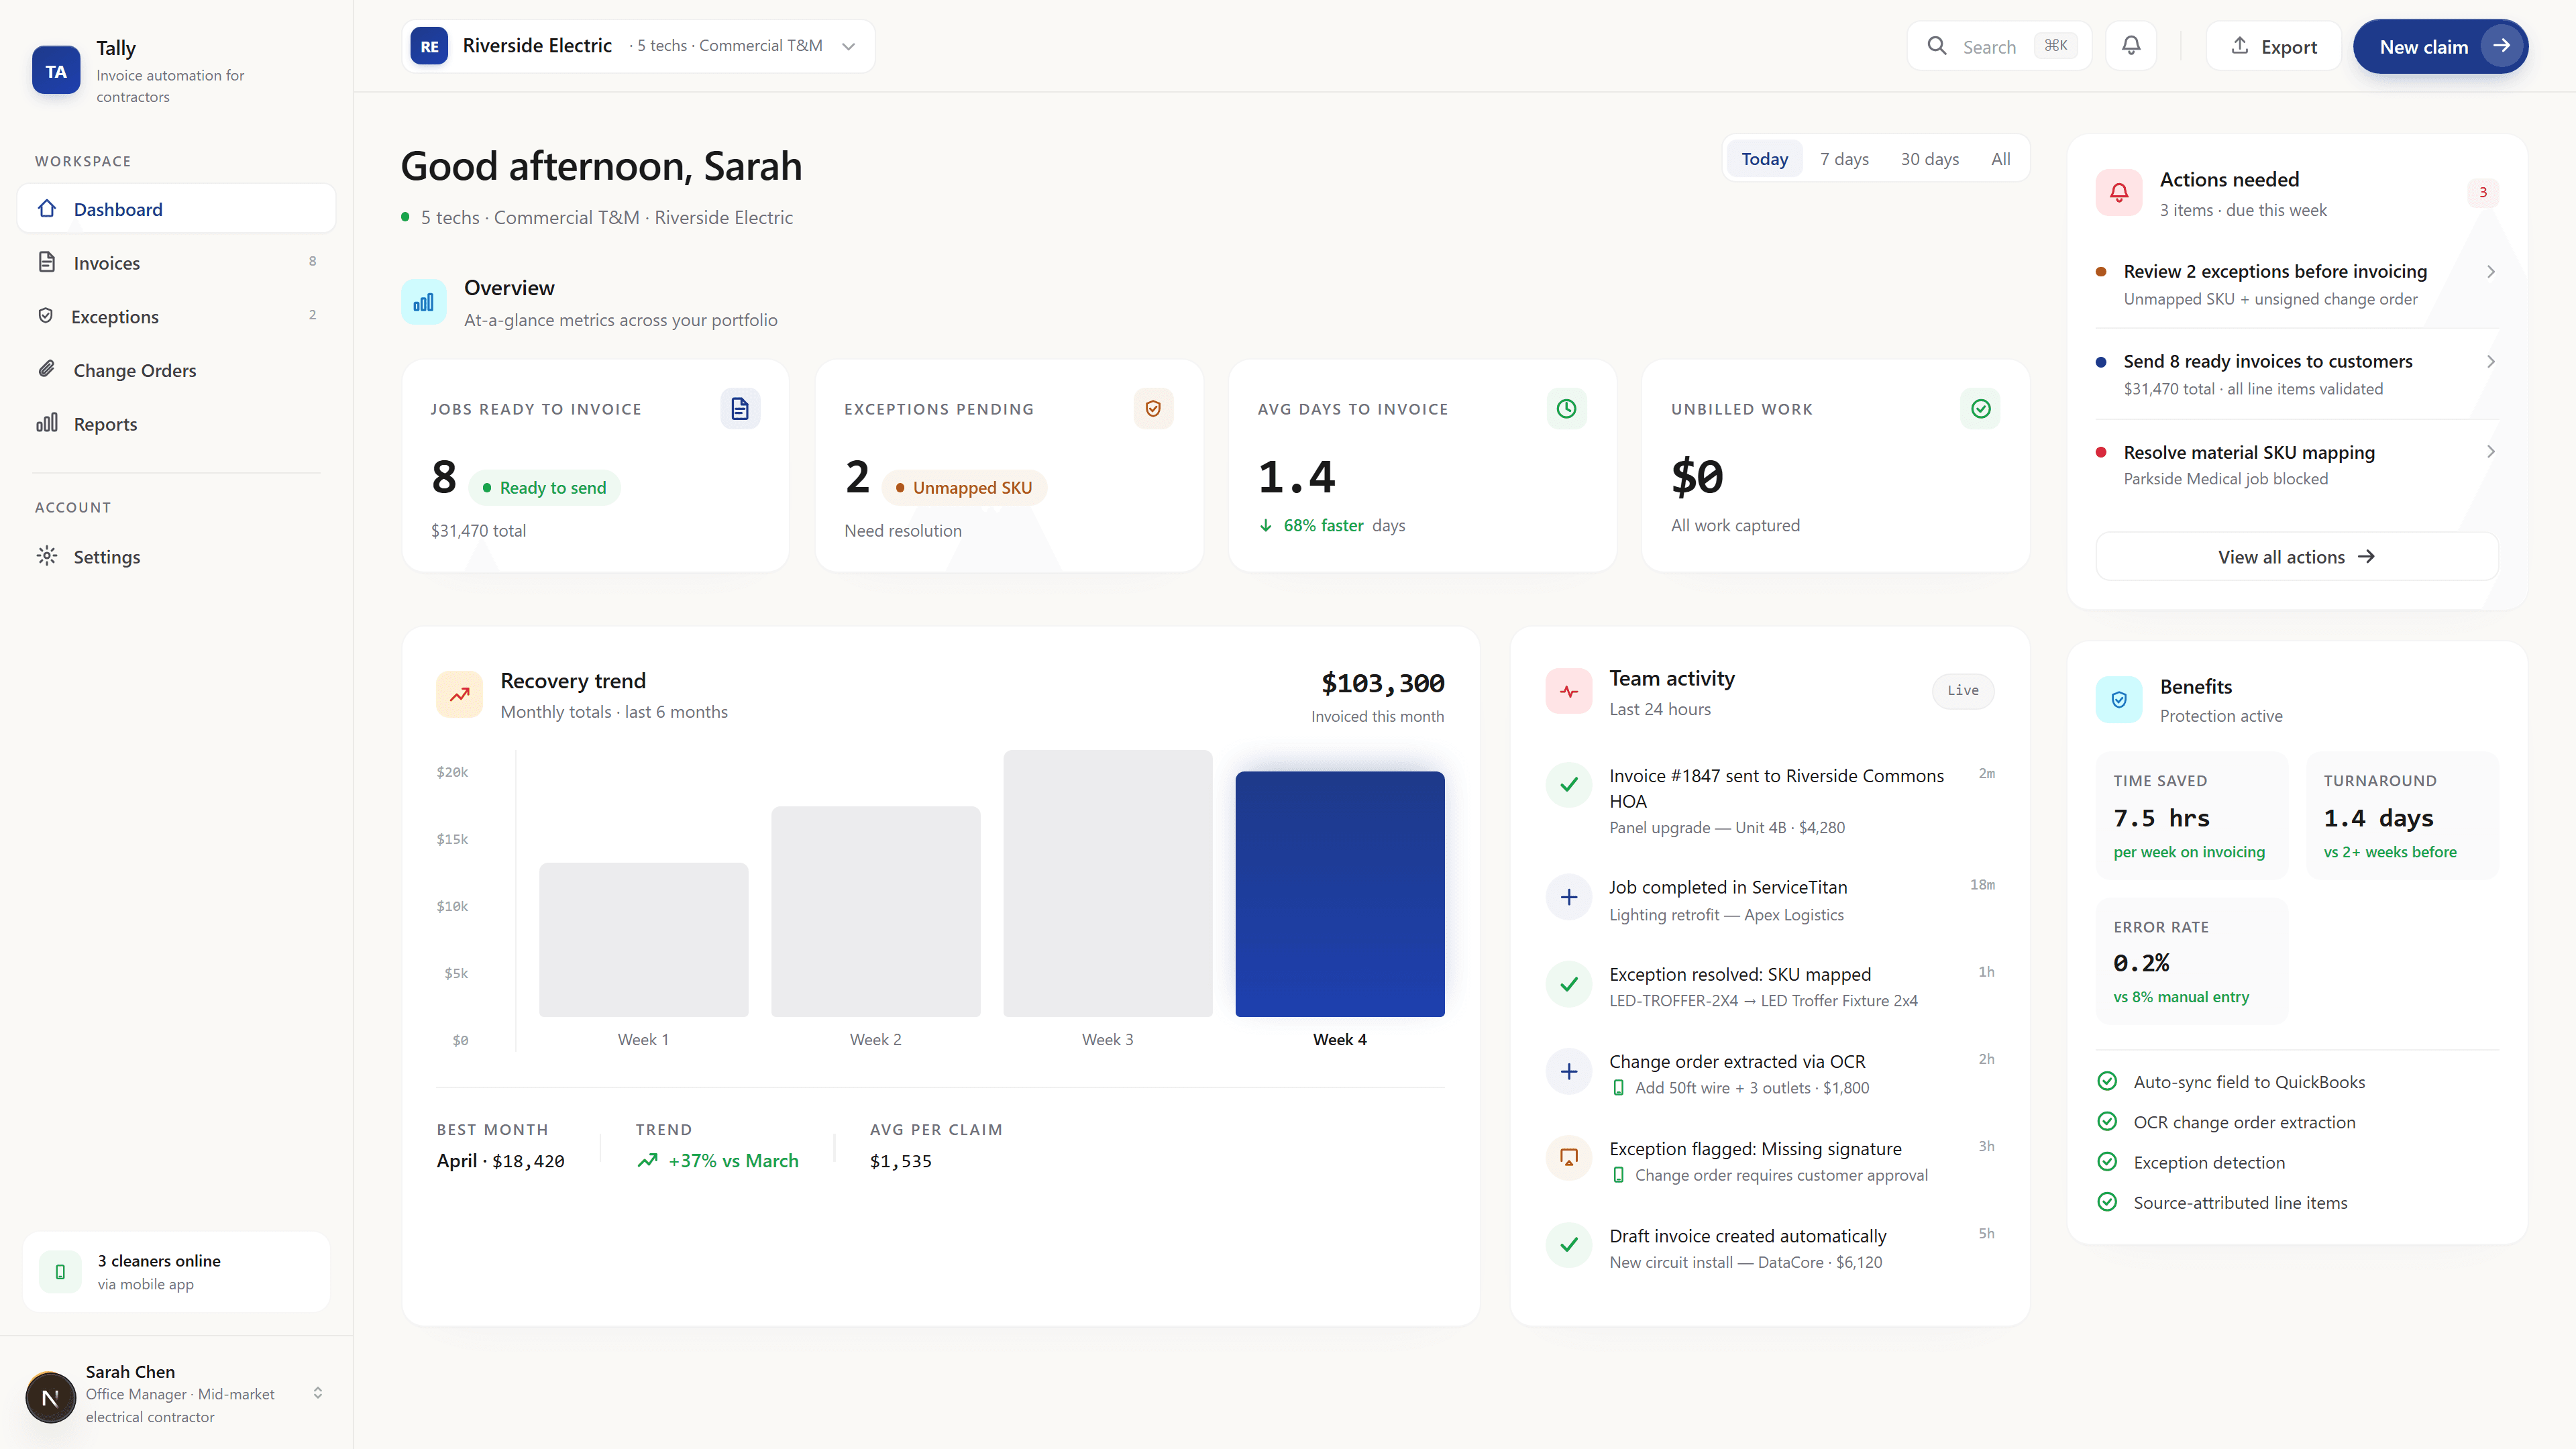The image size is (2576, 1449).
Task: Select the Today time range tab
Action: 1764,159
